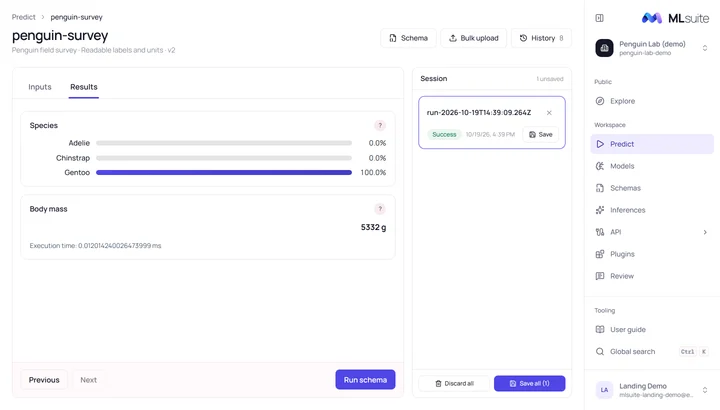Click the LA user avatar

(x=604, y=390)
